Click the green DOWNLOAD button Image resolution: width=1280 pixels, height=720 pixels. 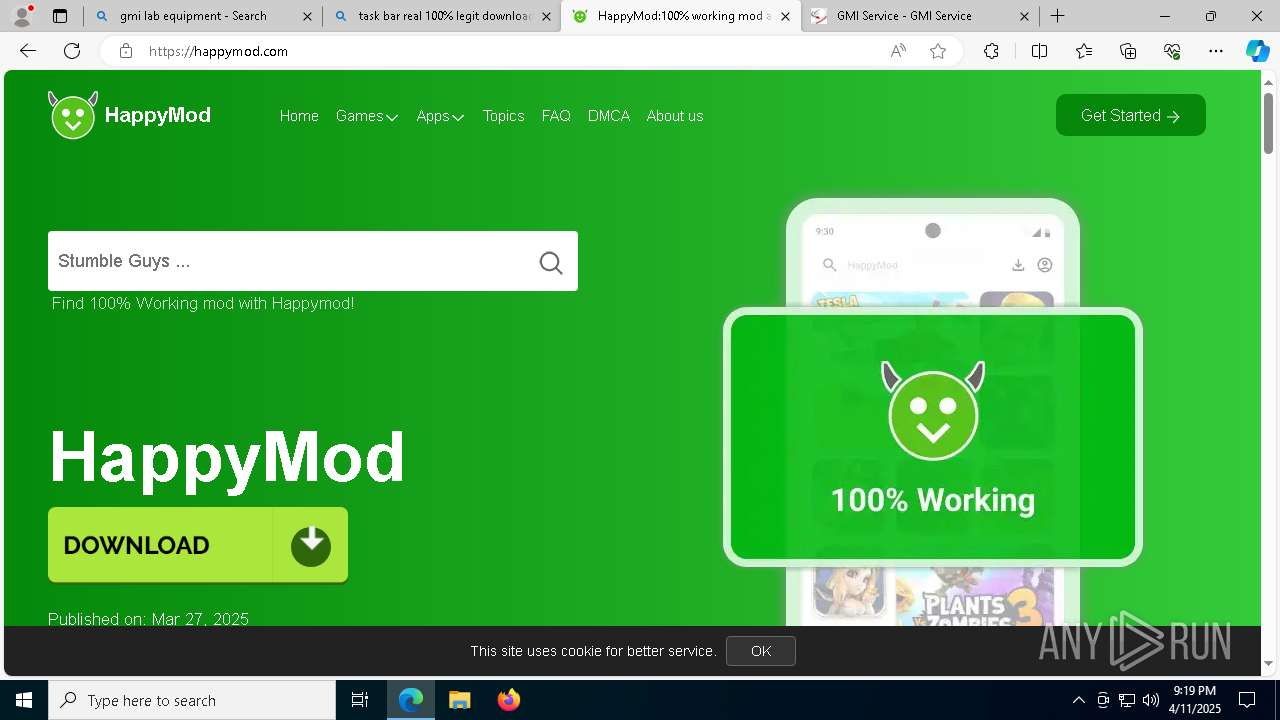pos(198,545)
